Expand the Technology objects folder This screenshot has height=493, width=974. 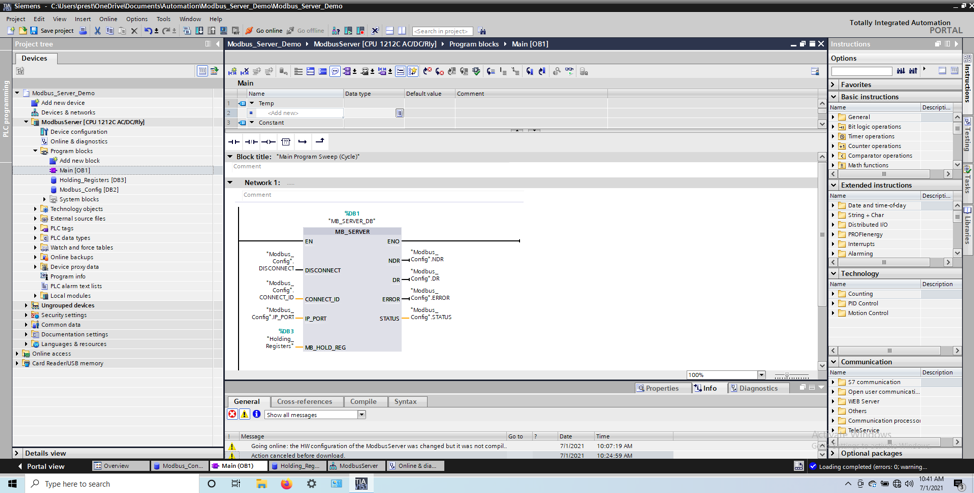click(x=35, y=209)
